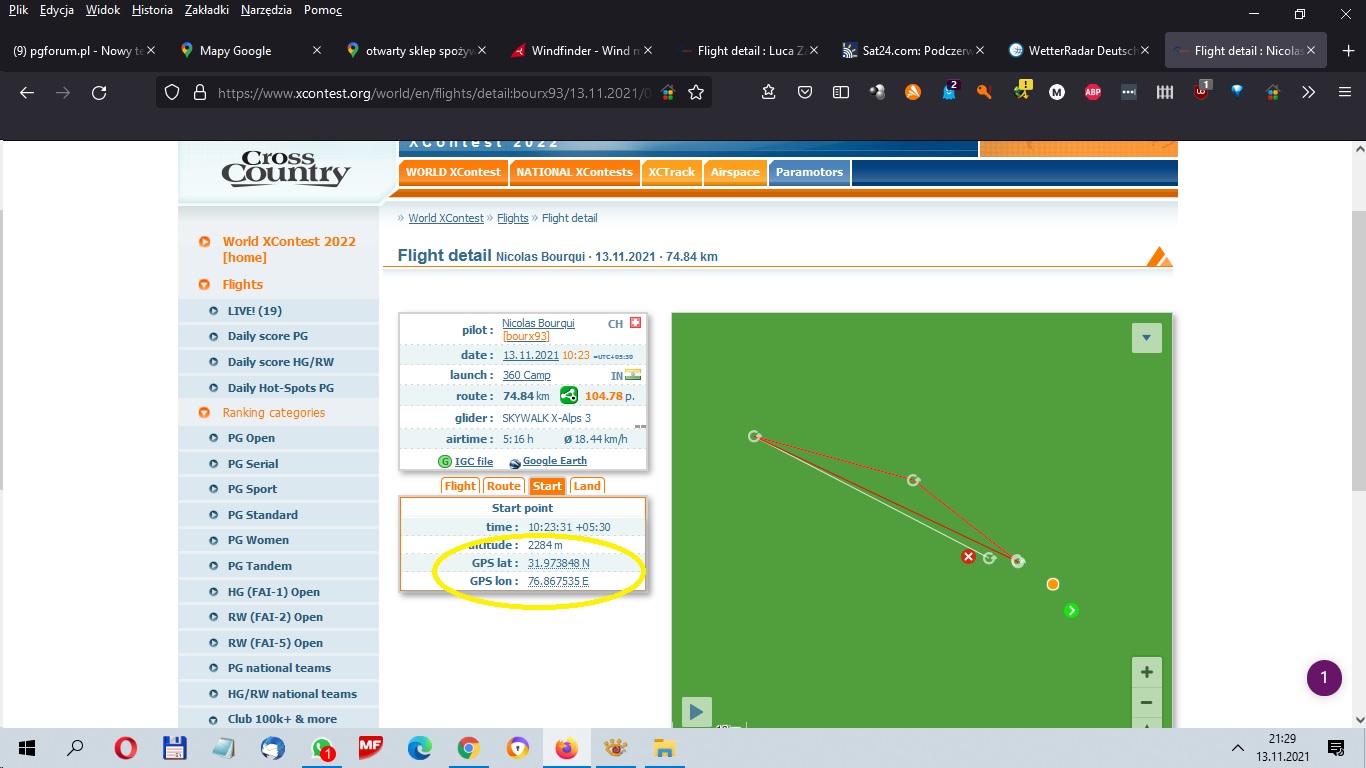Switch to the Route info tab
Screen dimensions: 1366x768
(503, 486)
